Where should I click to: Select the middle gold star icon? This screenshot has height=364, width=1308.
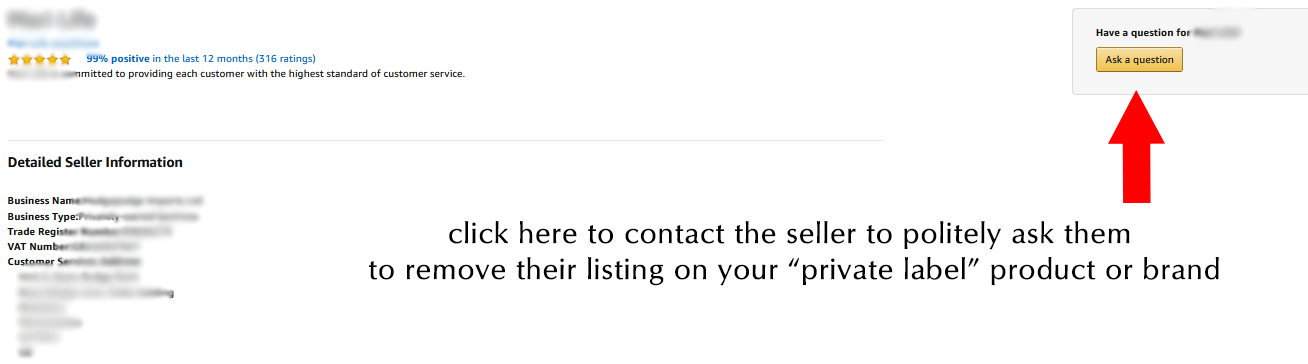40,59
